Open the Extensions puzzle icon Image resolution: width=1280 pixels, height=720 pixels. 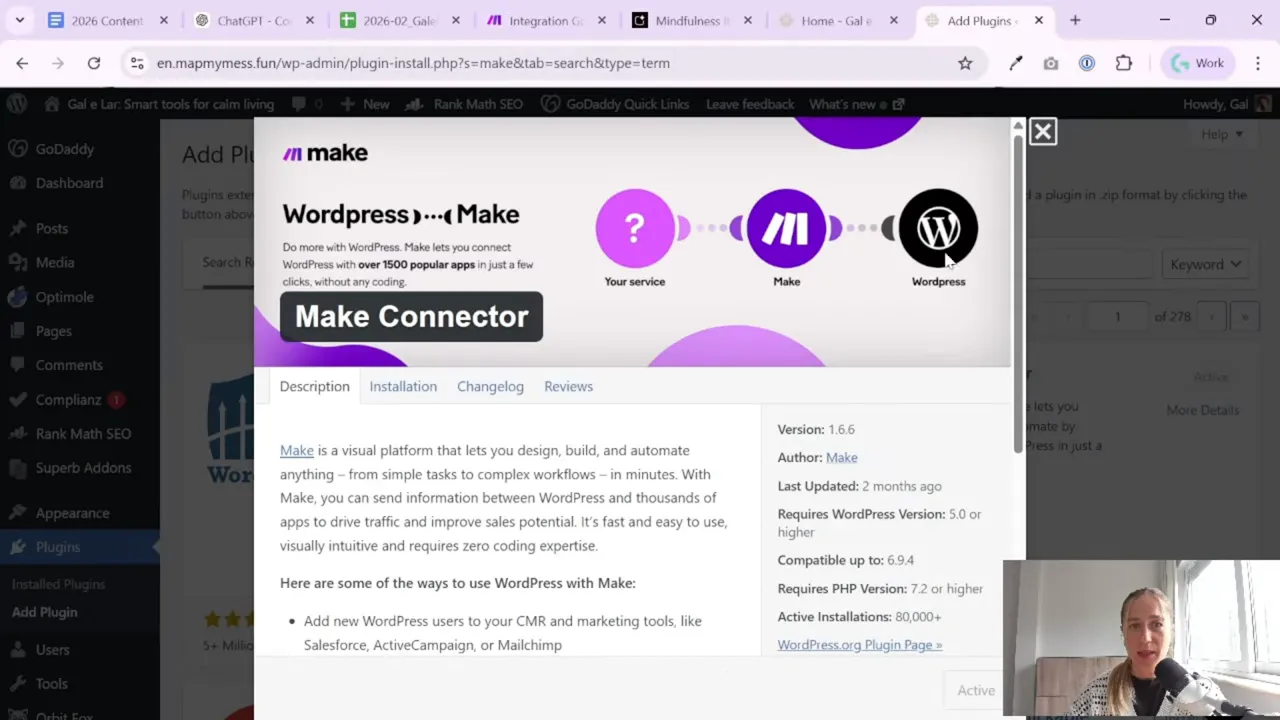click(x=1124, y=63)
